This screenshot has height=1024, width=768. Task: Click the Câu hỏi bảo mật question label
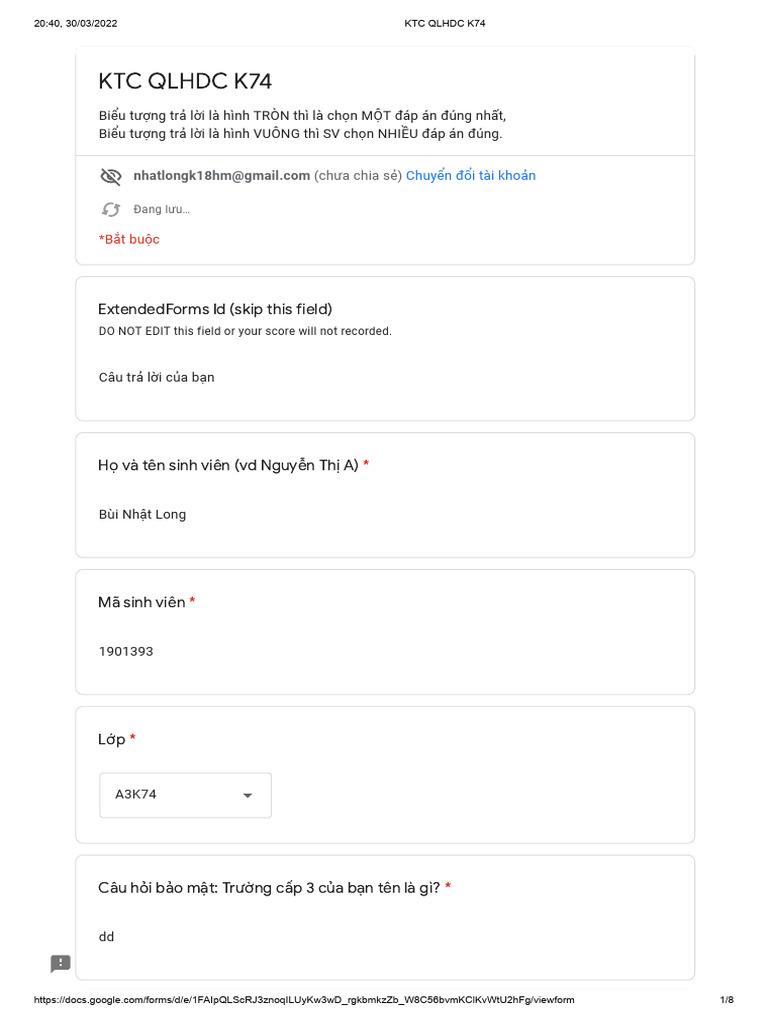[x=269, y=888]
